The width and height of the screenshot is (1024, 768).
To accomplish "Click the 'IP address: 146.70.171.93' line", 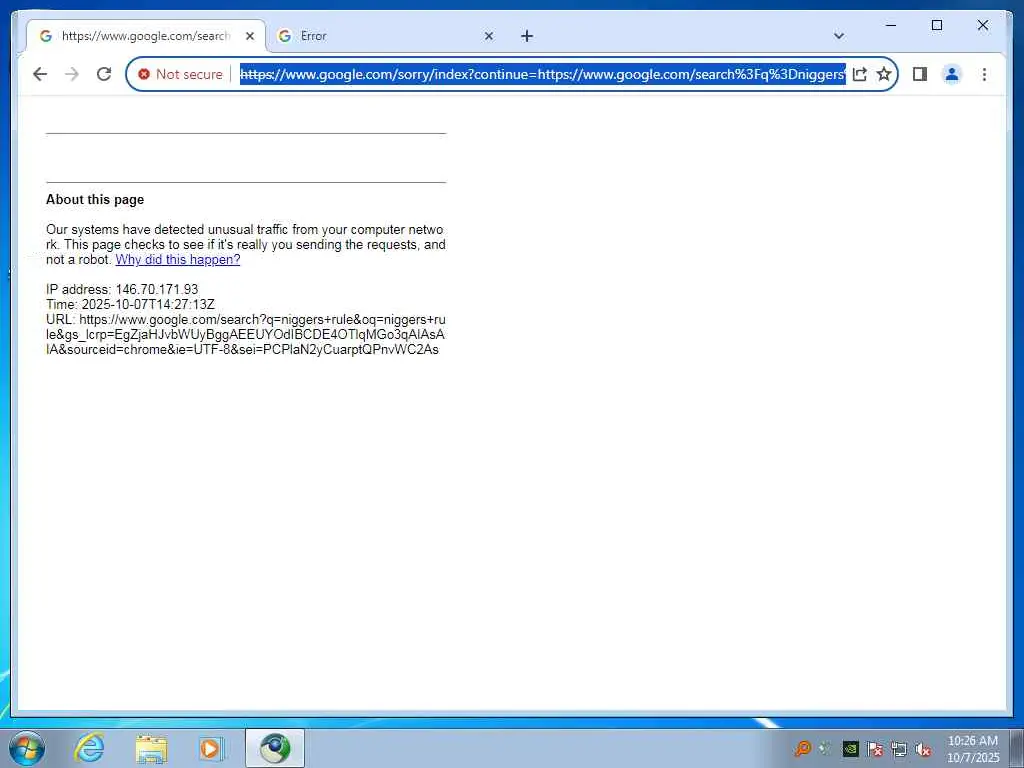I will 122,289.
